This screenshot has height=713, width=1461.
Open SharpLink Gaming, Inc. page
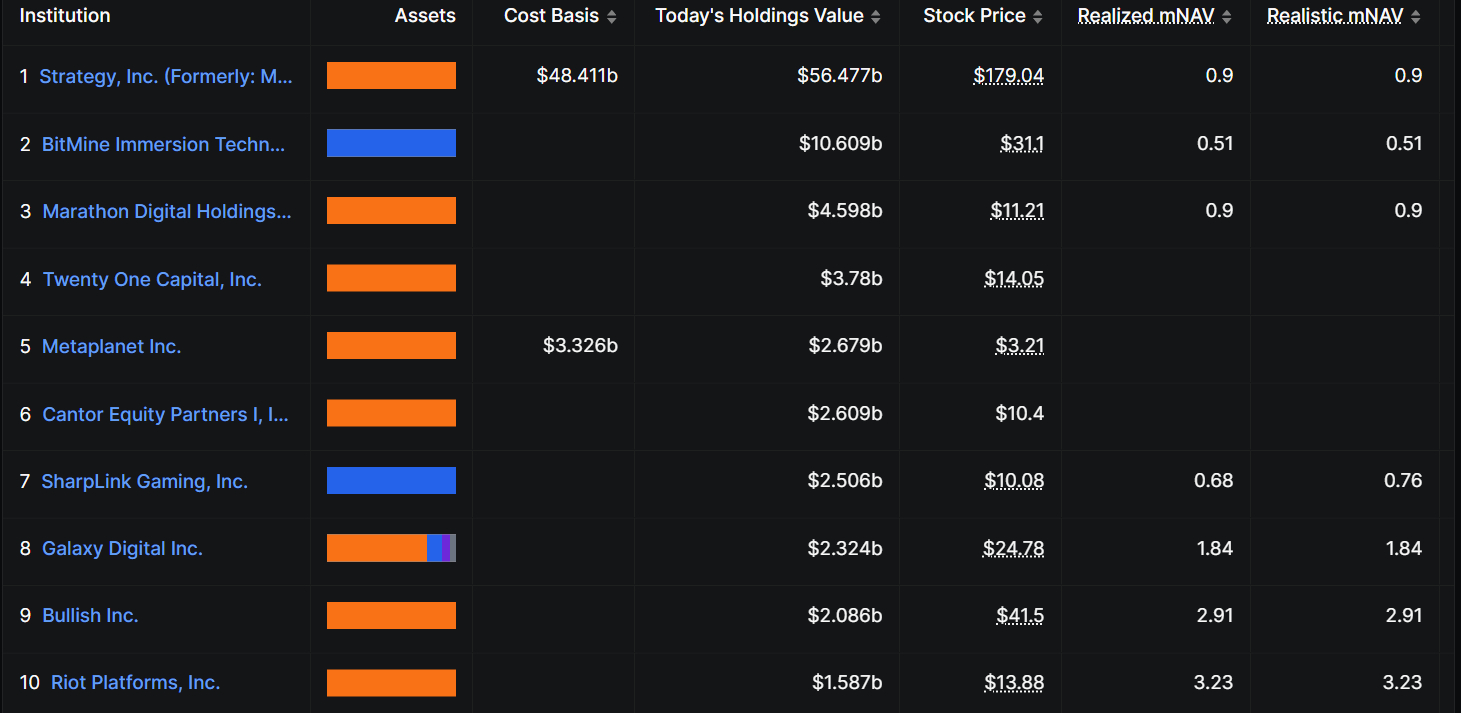(x=144, y=481)
